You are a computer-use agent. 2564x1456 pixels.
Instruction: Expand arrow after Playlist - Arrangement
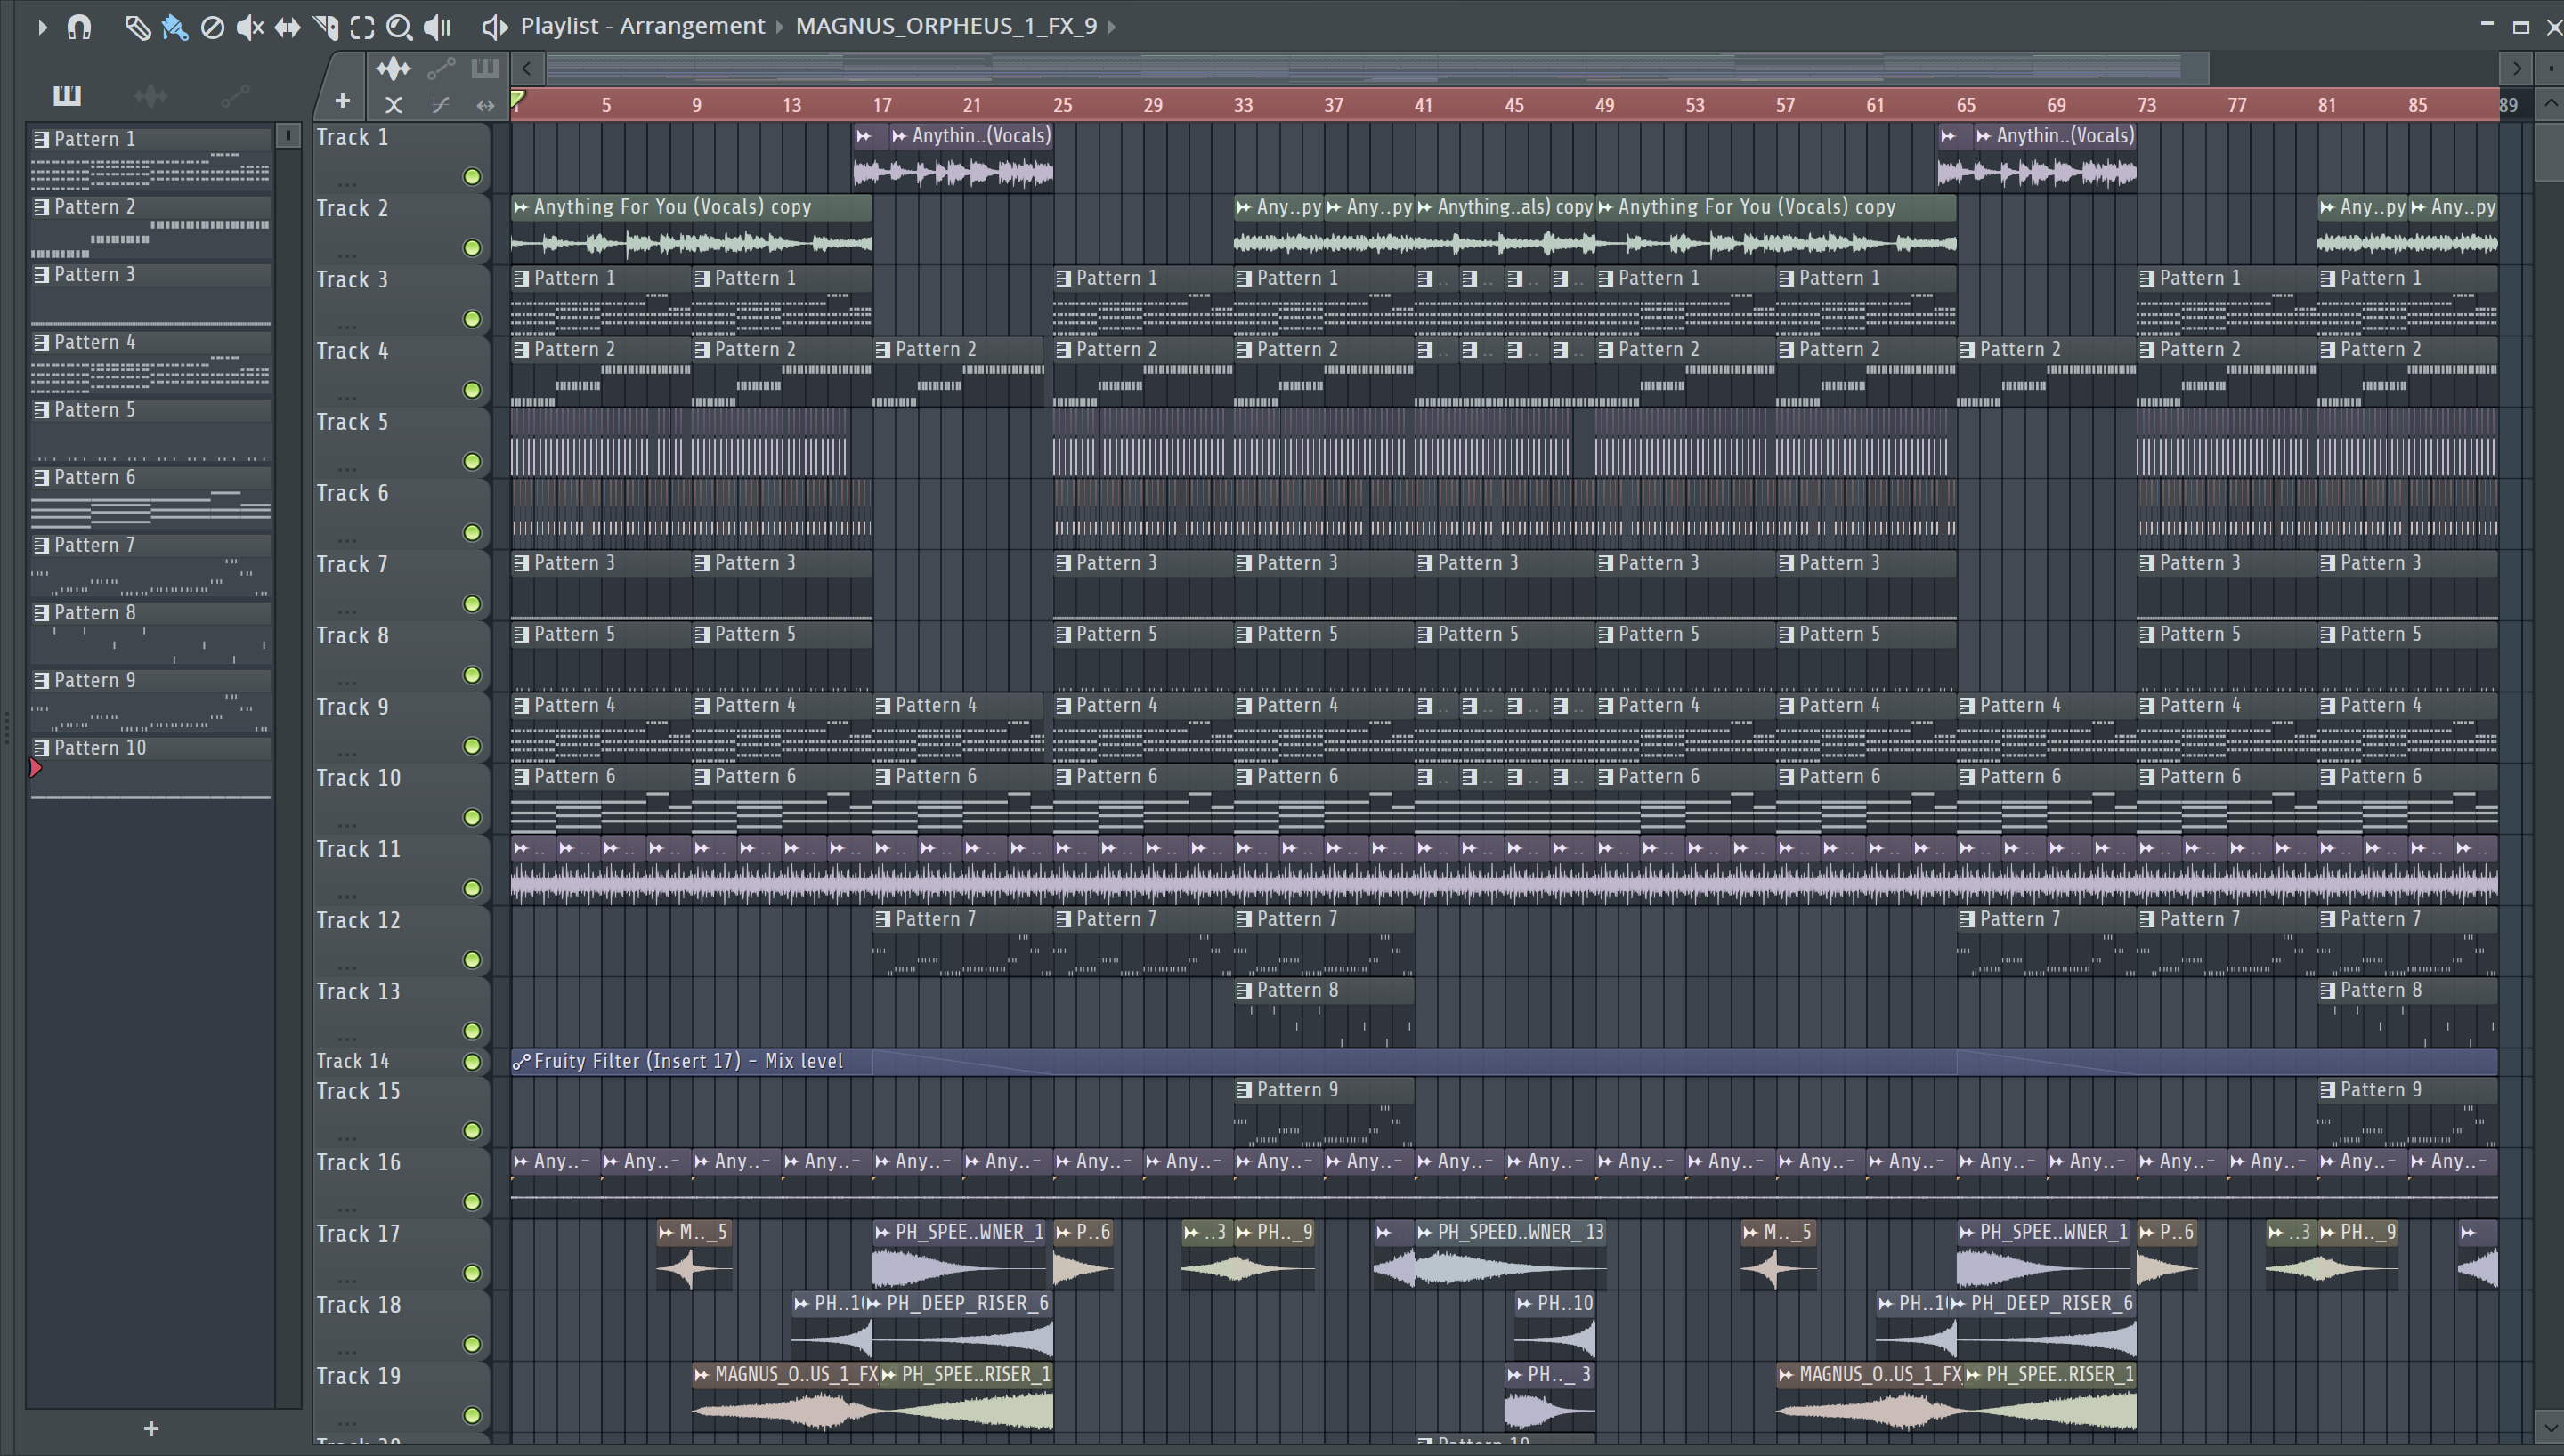[x=780, y=27]
